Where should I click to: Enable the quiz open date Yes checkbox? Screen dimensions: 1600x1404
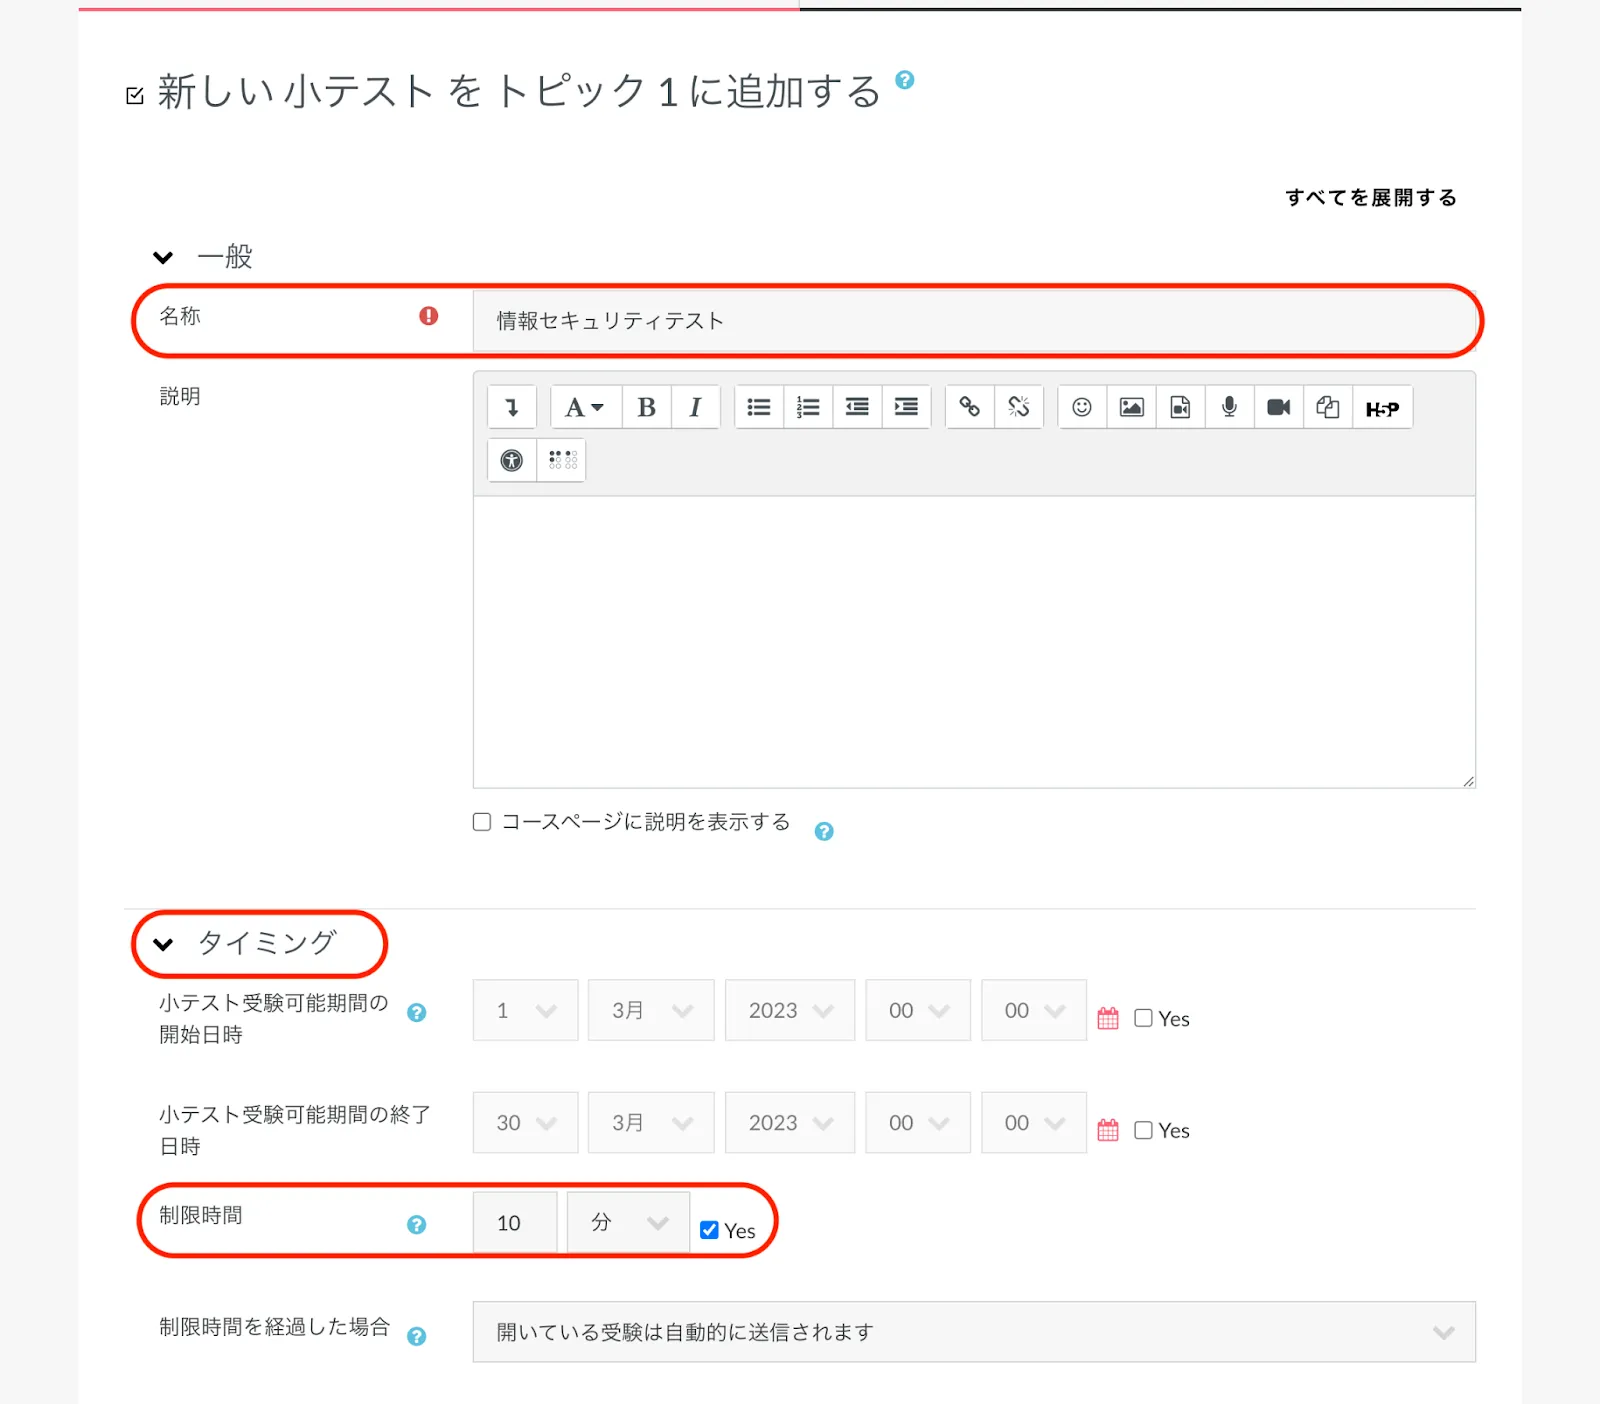pyautogui.click(x=1143, y=1018)
